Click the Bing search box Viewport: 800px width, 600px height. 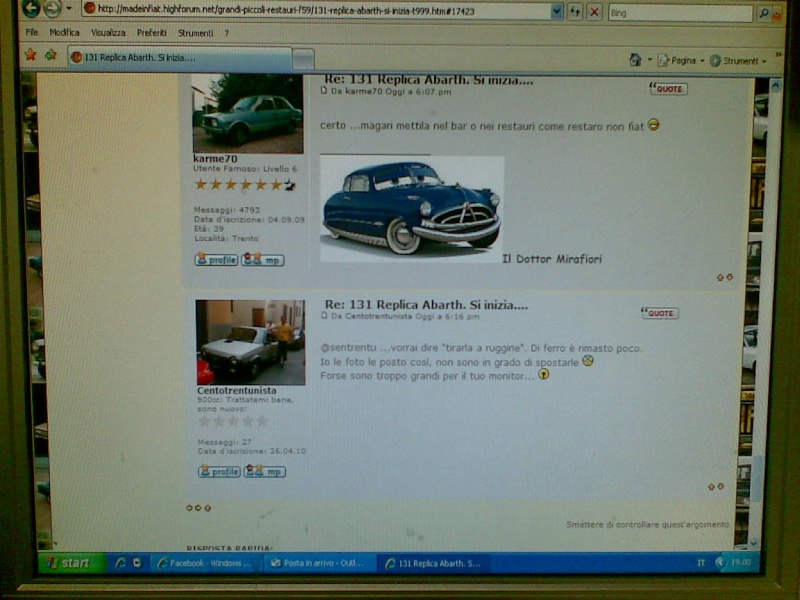[x=680, y=13]
